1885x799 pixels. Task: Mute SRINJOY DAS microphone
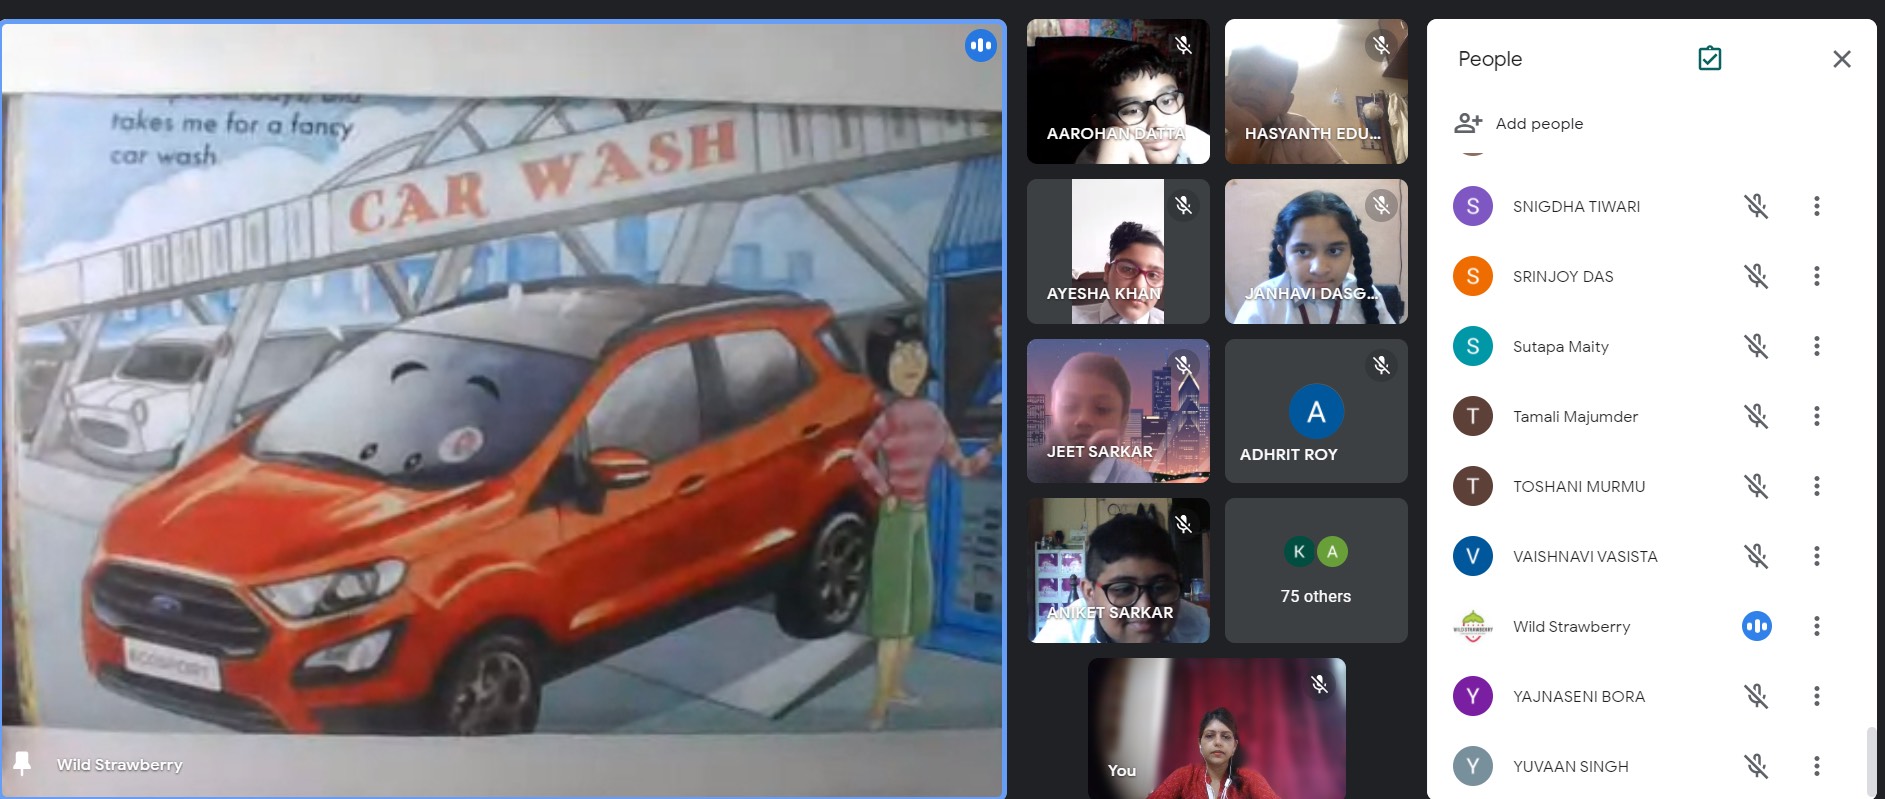coord(1756,276)
